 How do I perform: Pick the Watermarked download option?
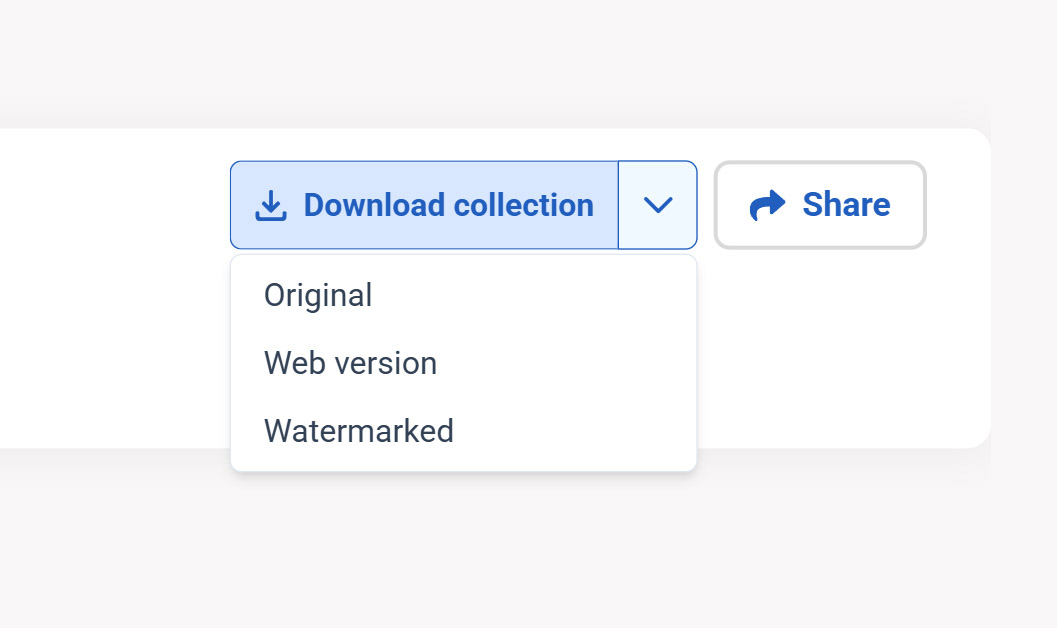pos(464,431)
